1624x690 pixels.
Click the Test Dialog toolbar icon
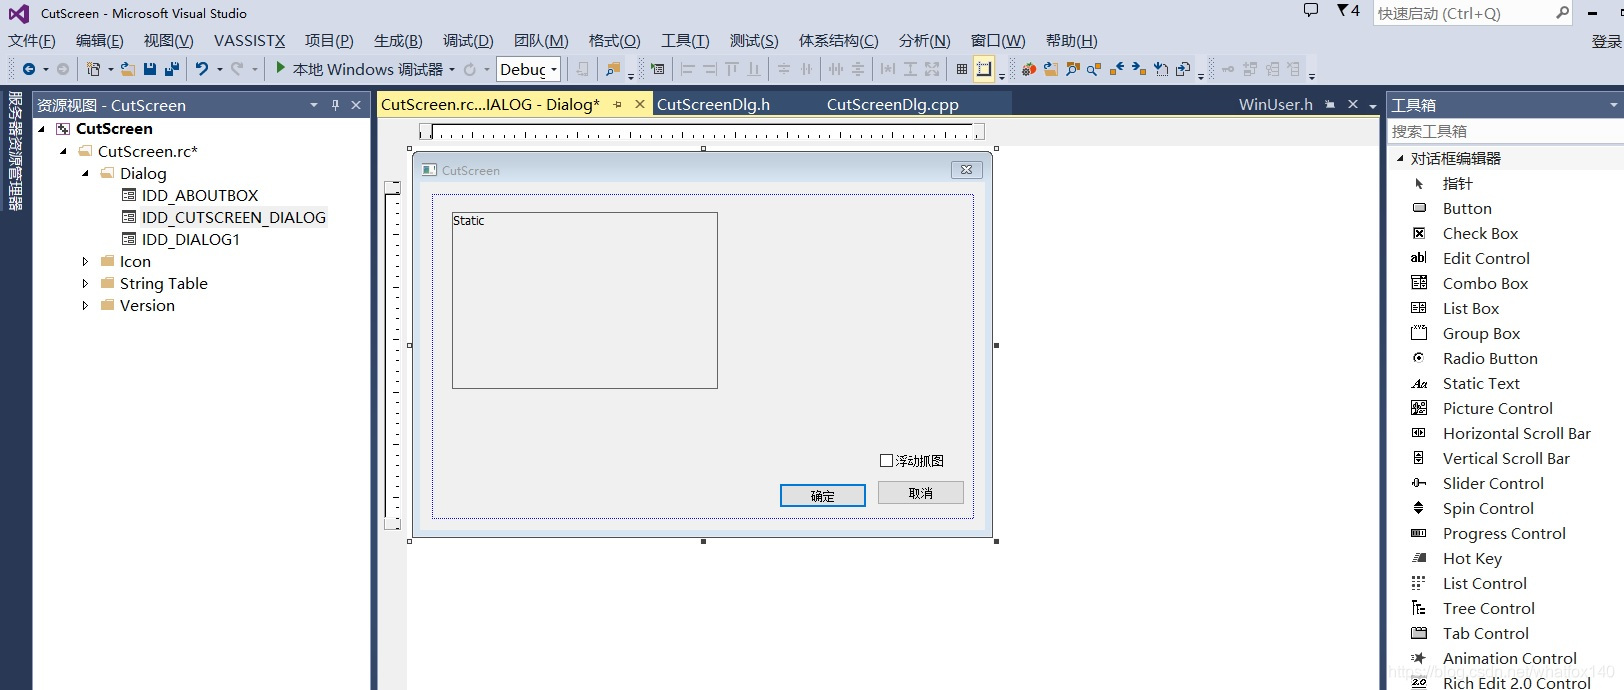(657, 69)
